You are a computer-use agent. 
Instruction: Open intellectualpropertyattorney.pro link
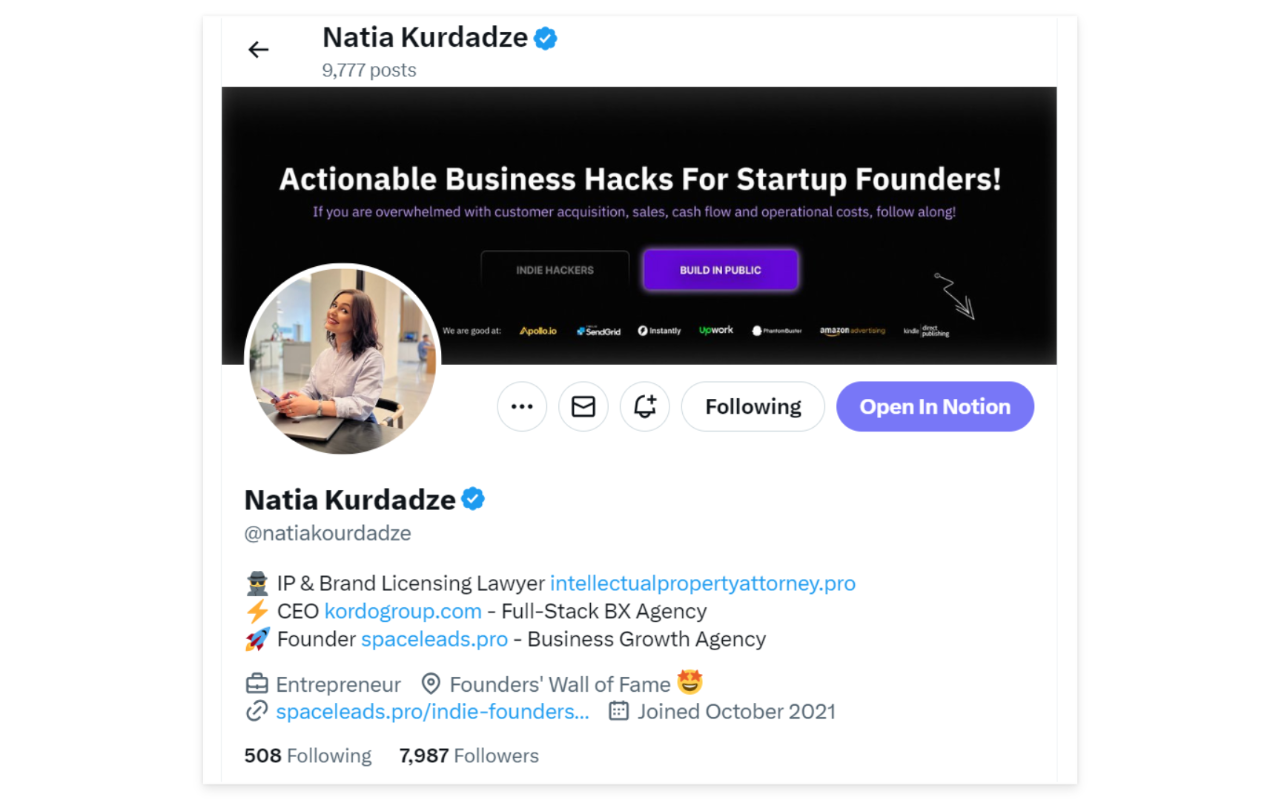703,583
